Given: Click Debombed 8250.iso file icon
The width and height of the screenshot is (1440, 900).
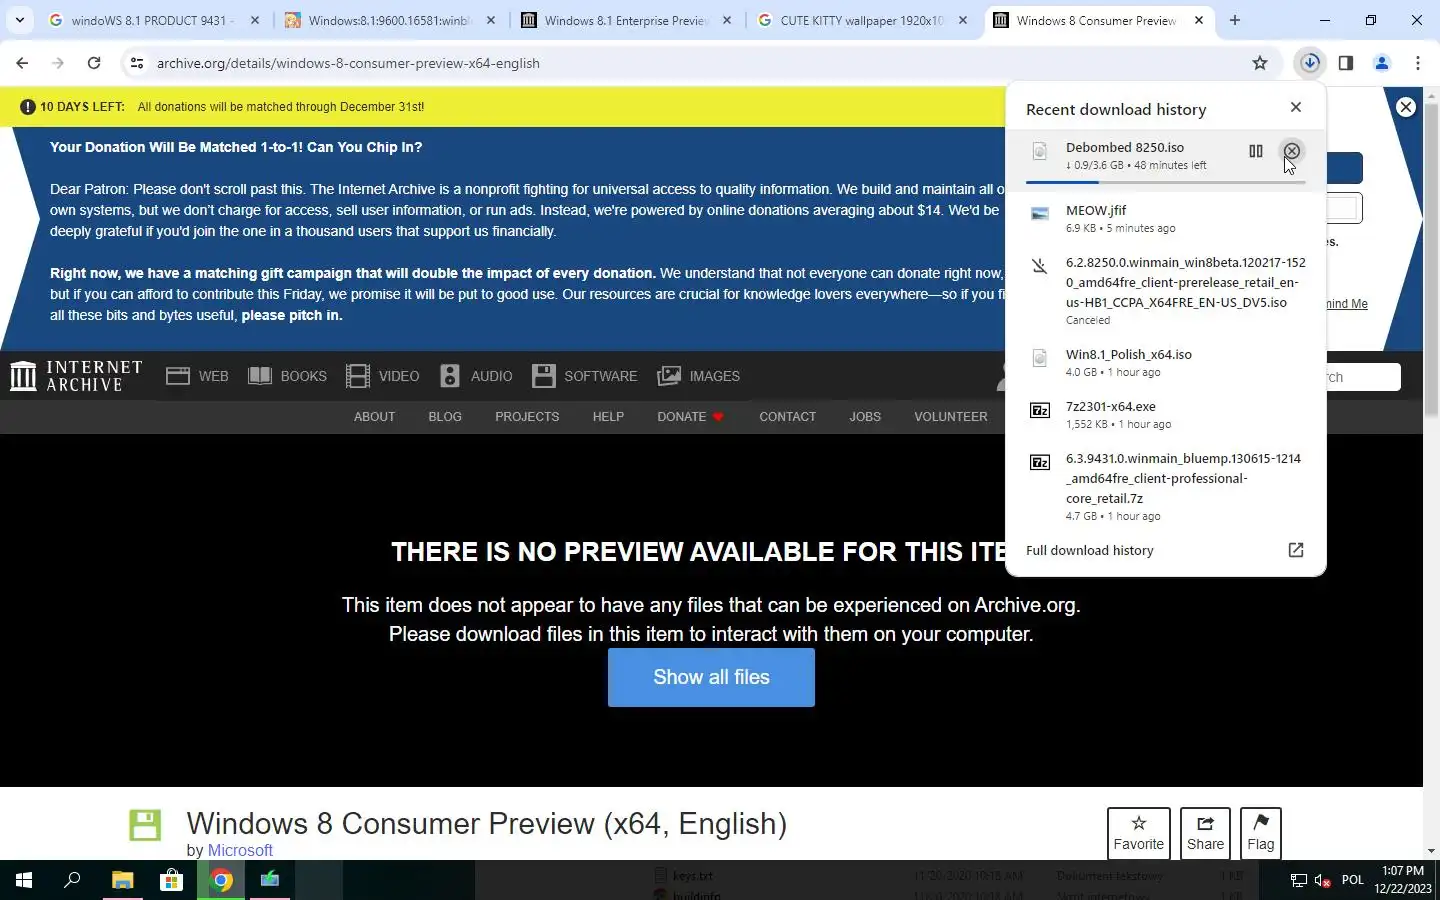Looking at the screenshot, I should 1040,151.
